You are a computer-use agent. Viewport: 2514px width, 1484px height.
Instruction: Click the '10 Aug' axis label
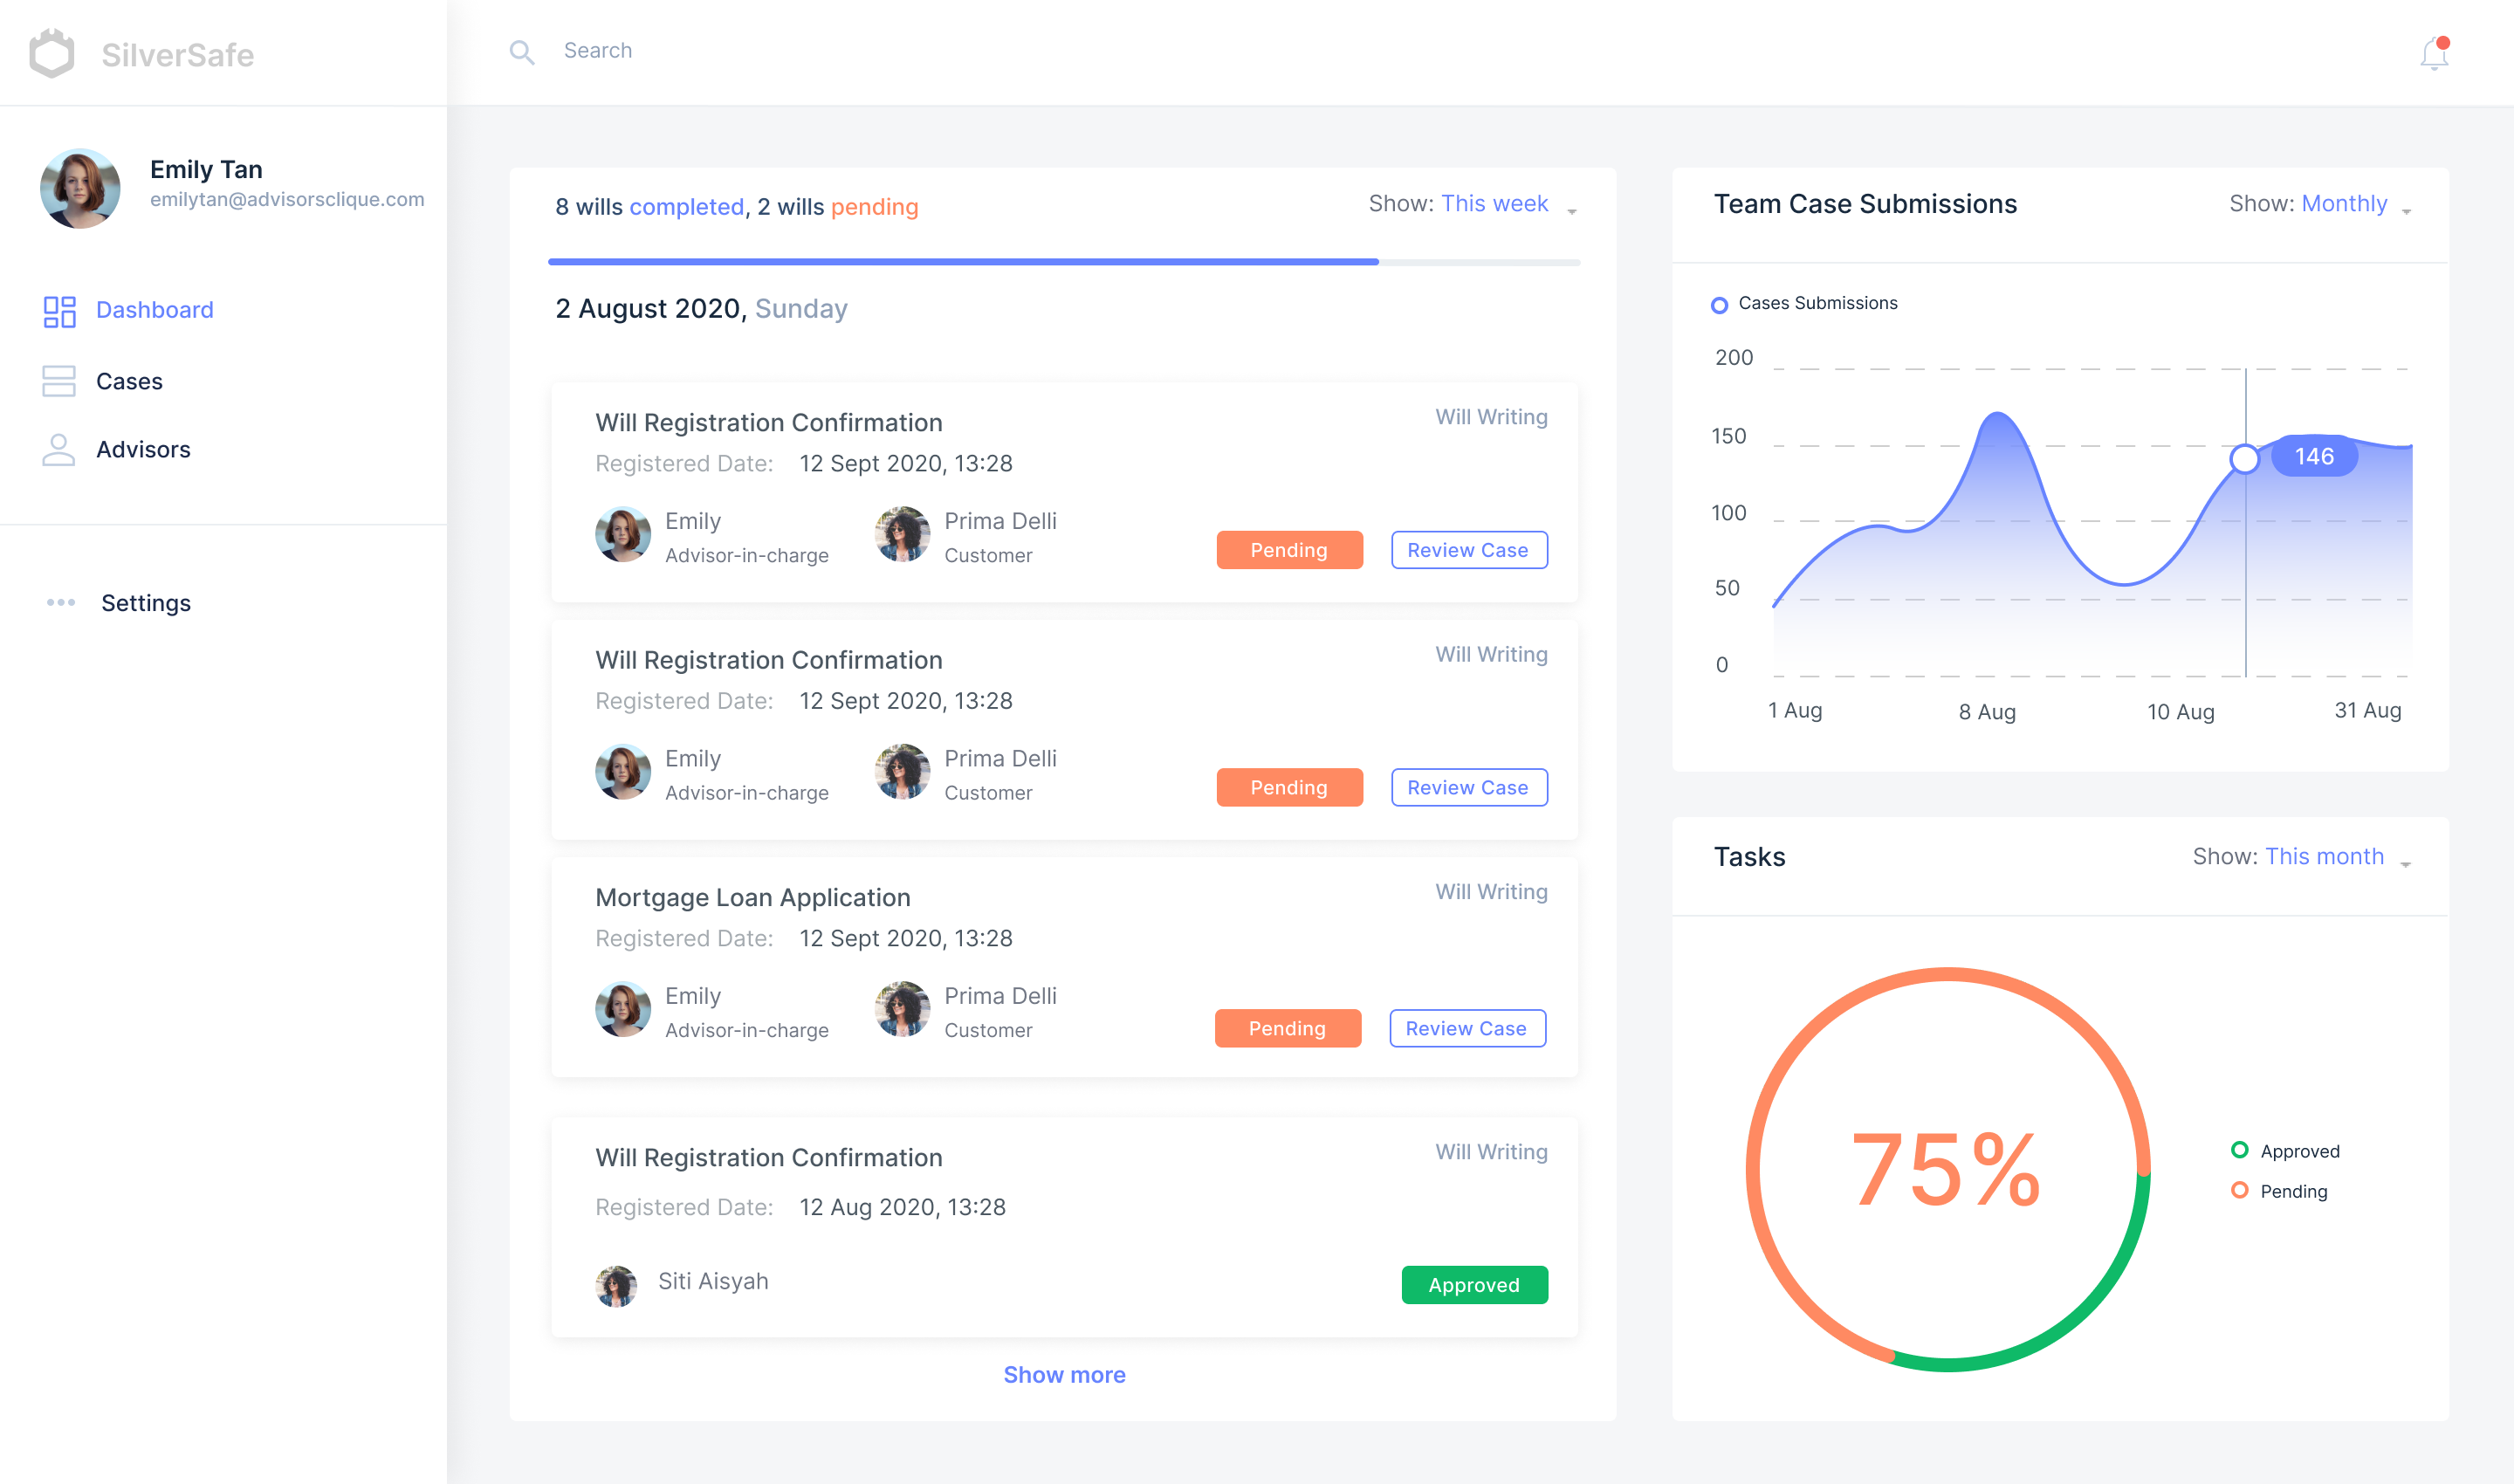pyautogui.click(x=2181, y=712)
